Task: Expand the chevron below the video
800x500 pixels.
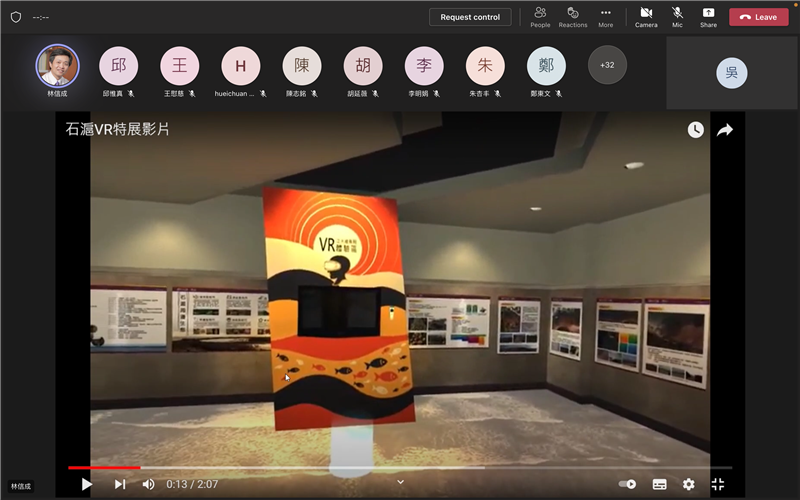Action: [401, 482]
